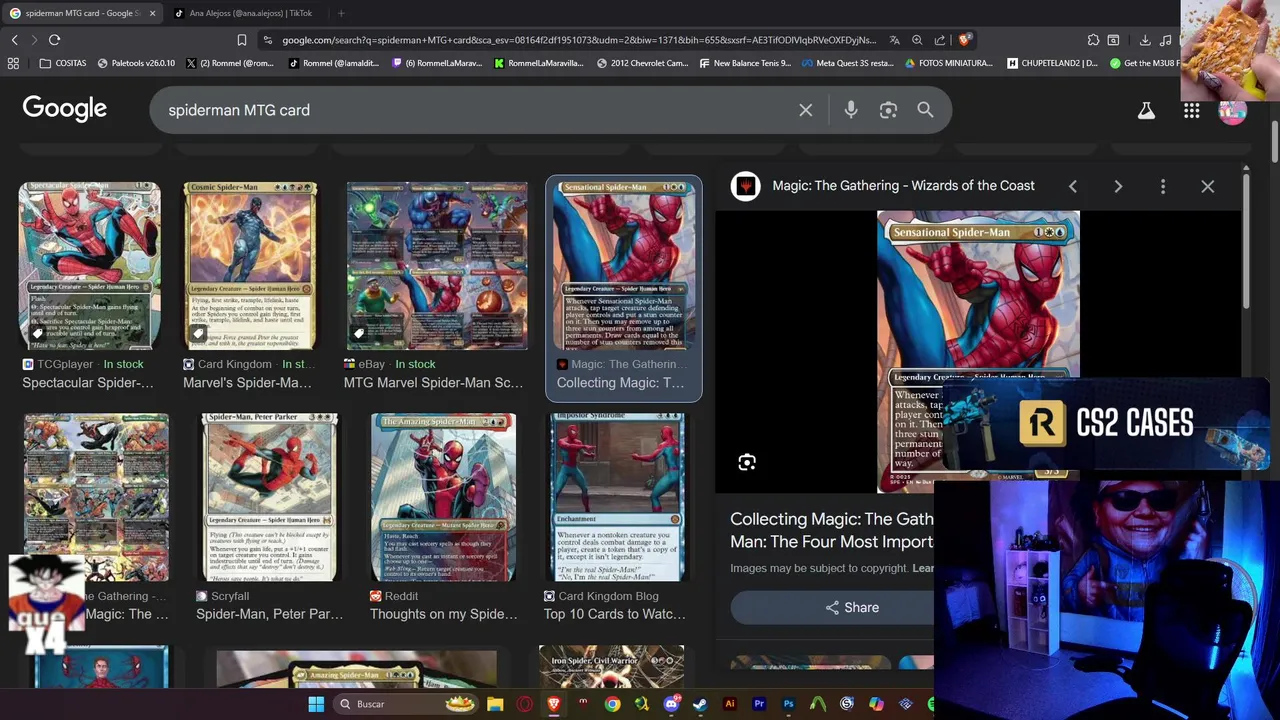Open the media control music note icon
Image resolution: width=1280 pixels, height=720 pixels.
click(1166, 40)
